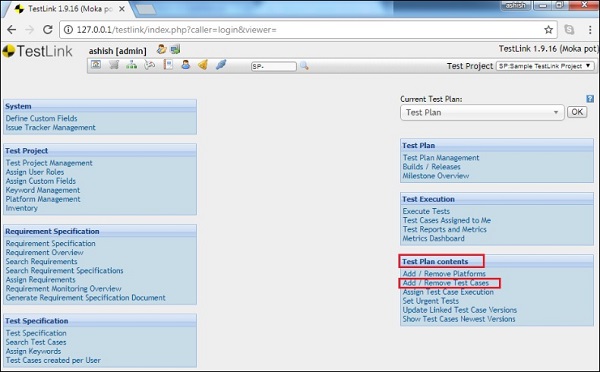The image size is (600, 372).
Task: Click the SP- test case search field
Action: point(274,66)
